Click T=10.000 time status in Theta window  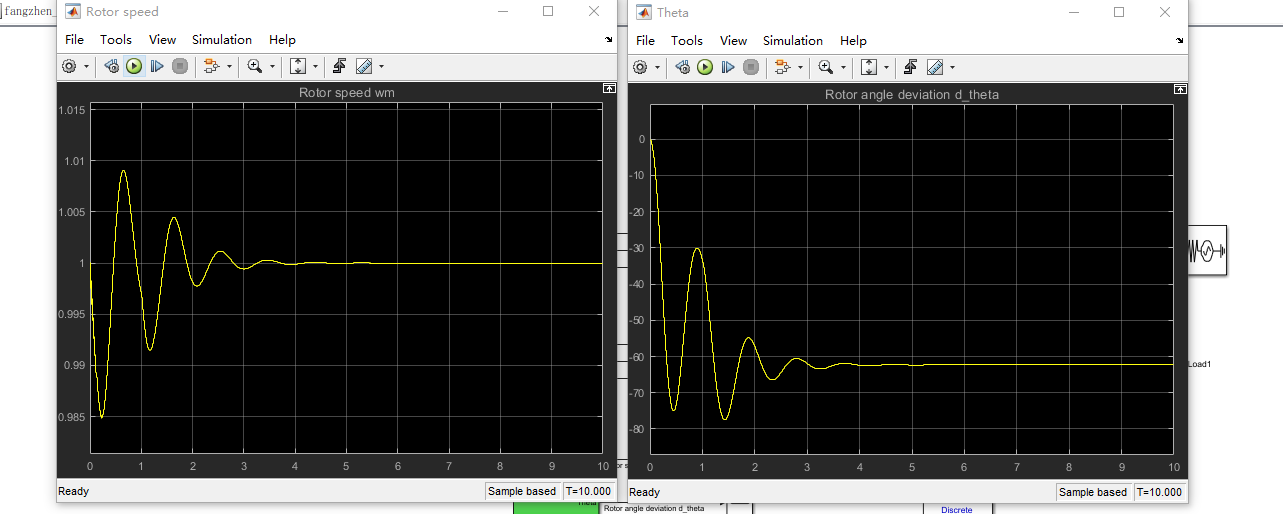coord(1160,492)
